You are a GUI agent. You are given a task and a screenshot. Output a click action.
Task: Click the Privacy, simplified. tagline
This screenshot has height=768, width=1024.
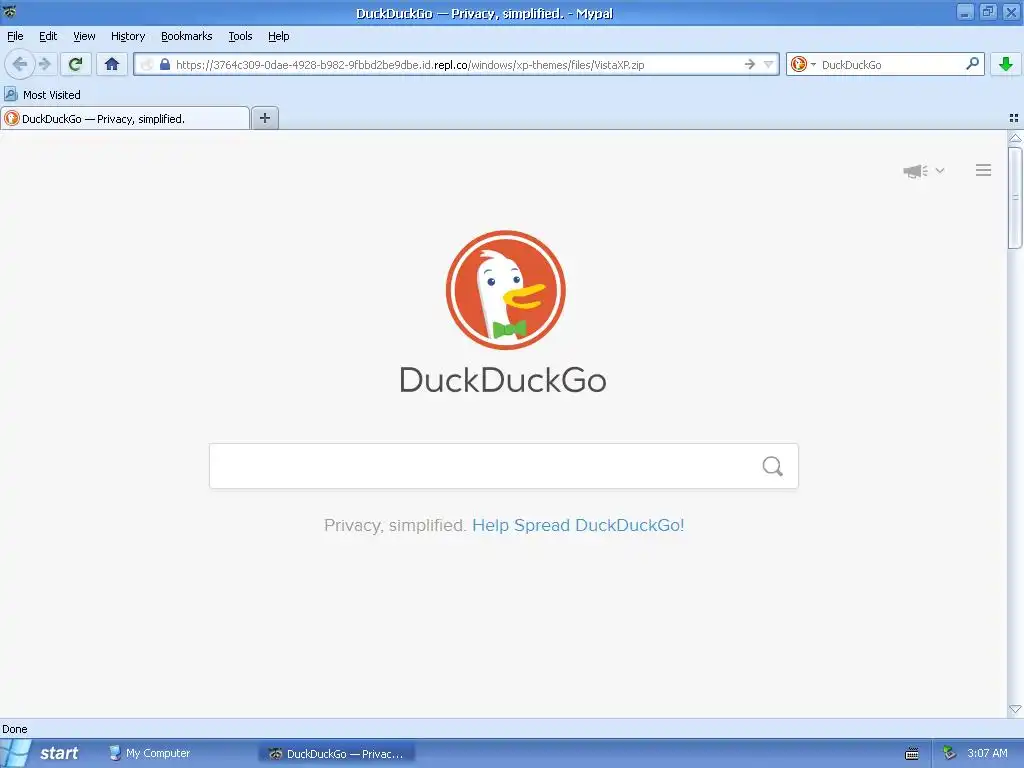click(394, 525)
